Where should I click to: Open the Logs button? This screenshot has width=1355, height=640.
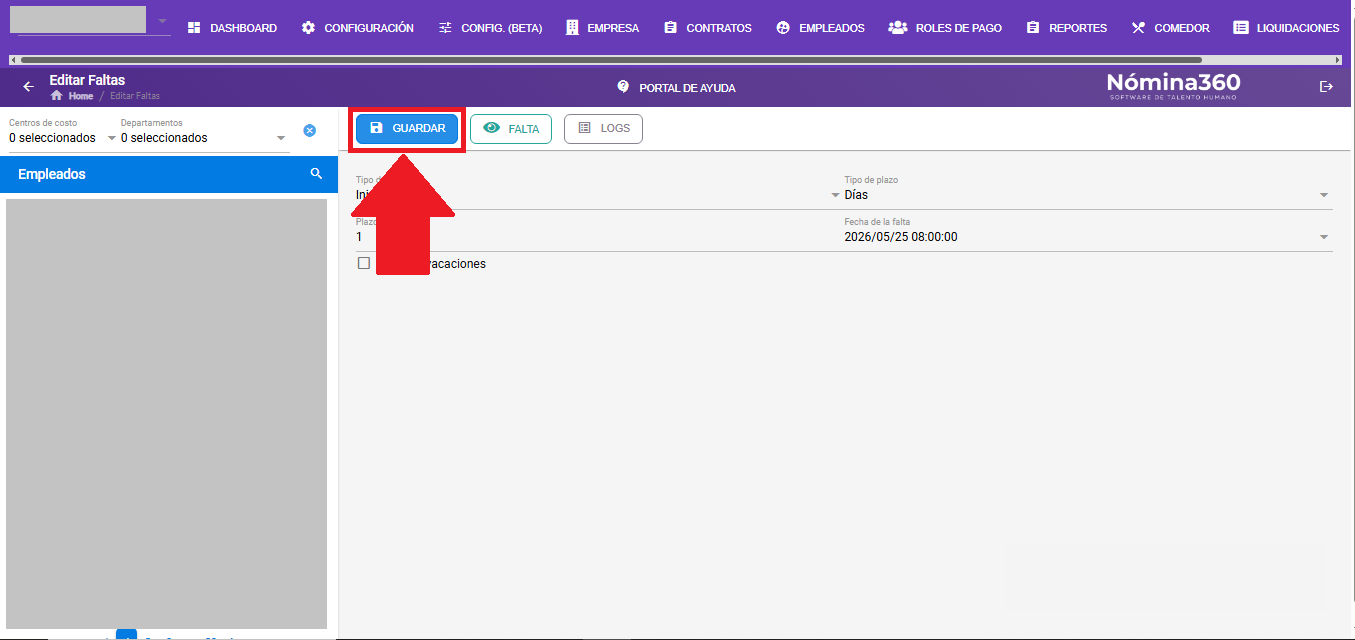pos(603,128)
